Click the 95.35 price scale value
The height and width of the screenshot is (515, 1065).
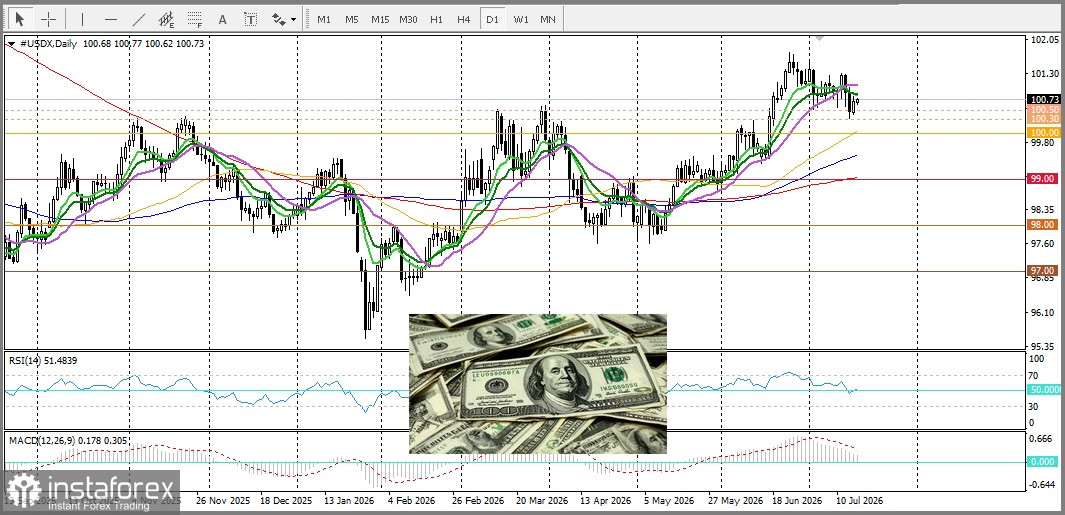click(x=1043, y=347)
